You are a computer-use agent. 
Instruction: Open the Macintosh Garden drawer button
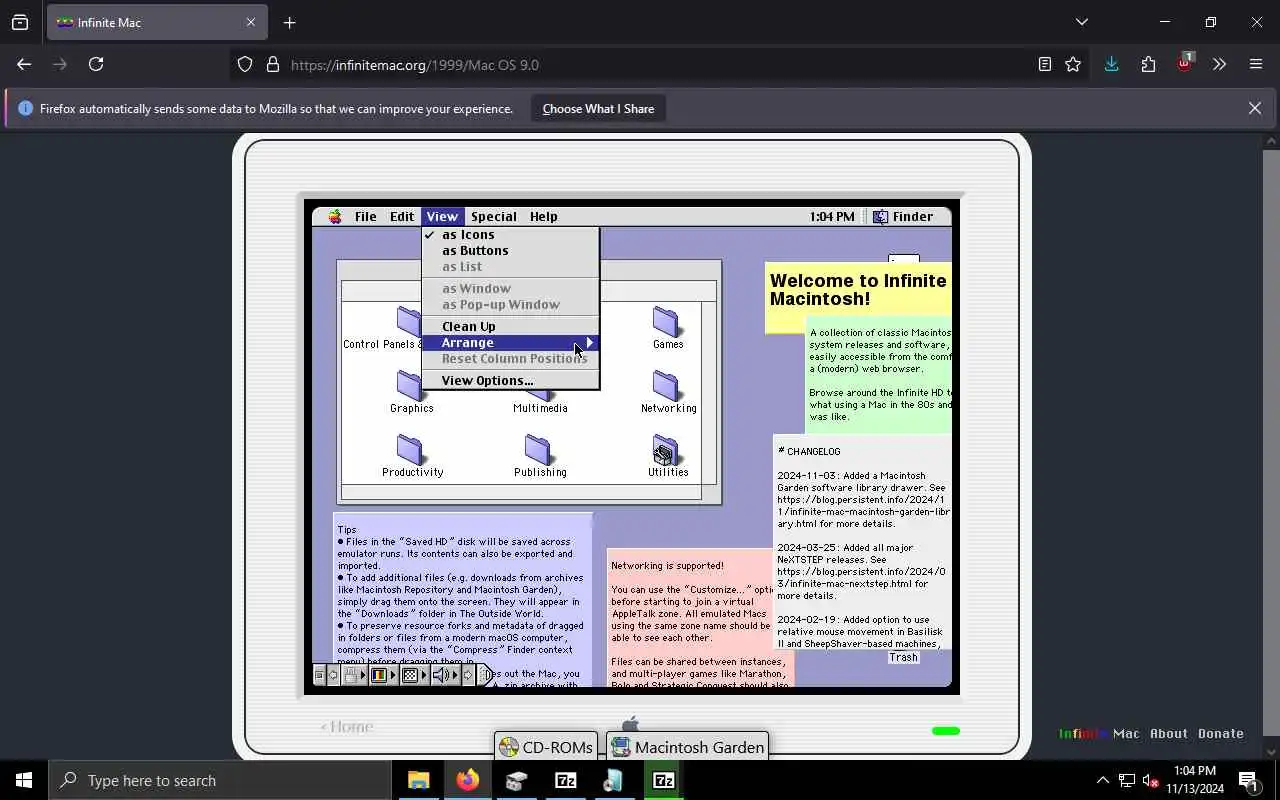click(688, 747)
